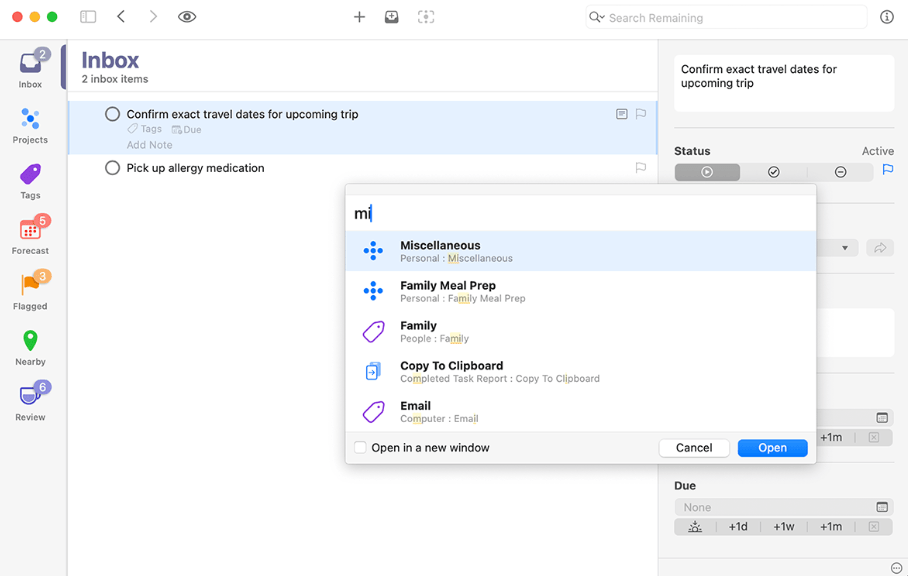Expand the project dropdown arrow in inspector
This screenshot has width=908, height=576.
pos(845,248)
